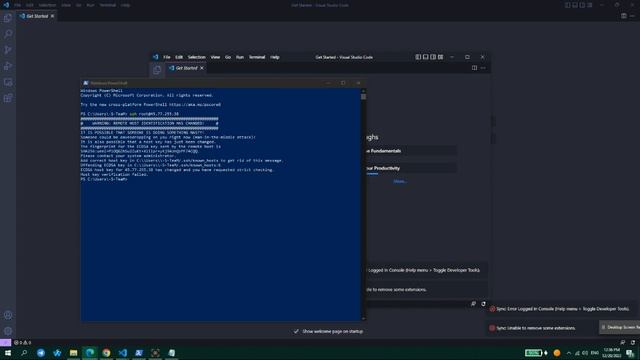Image resolution: width=640 pixels, height=360 pixels.
Task: Open Explorer in the background VS Code activity bar
Action: pyautogui.click(x=8, y=18)
